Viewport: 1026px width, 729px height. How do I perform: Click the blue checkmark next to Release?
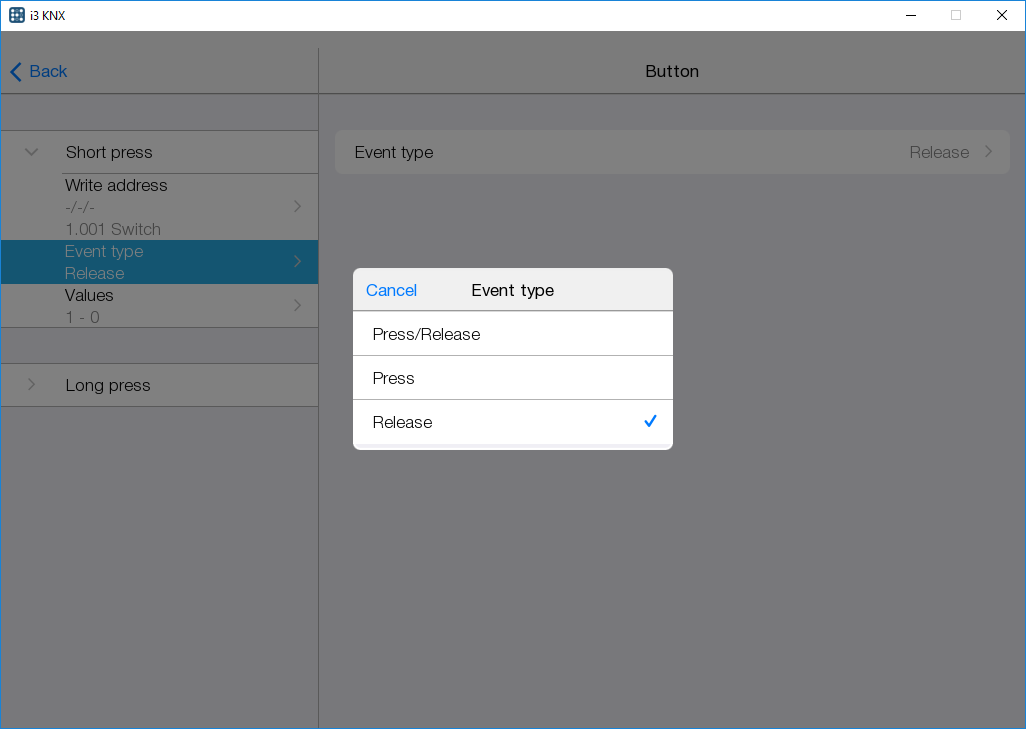pos(650,422)
